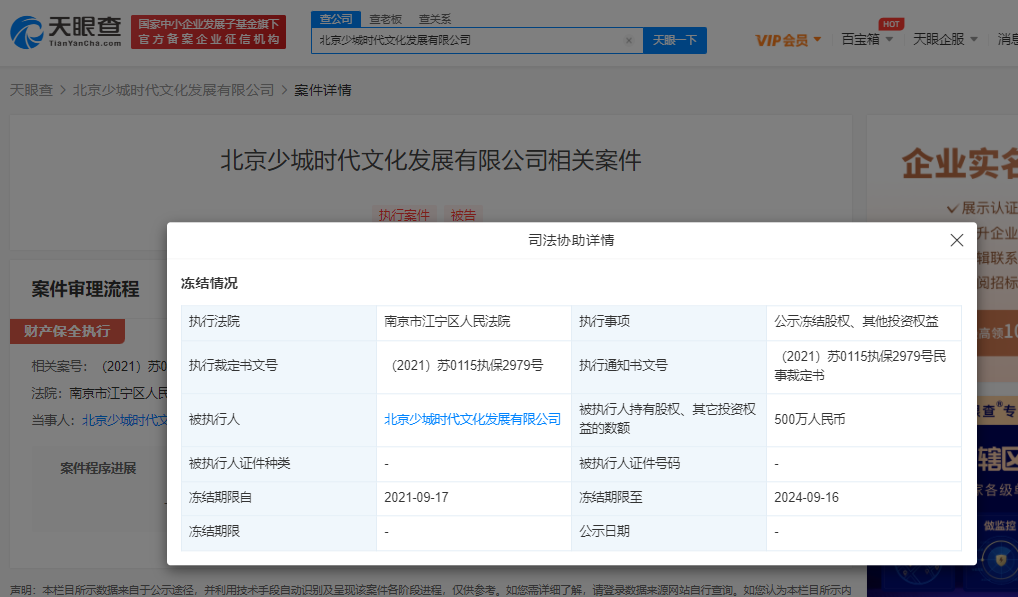Expand the 百宝箱 menu
The width and height of the screenshot is (1018, 597).
[867, 40]
